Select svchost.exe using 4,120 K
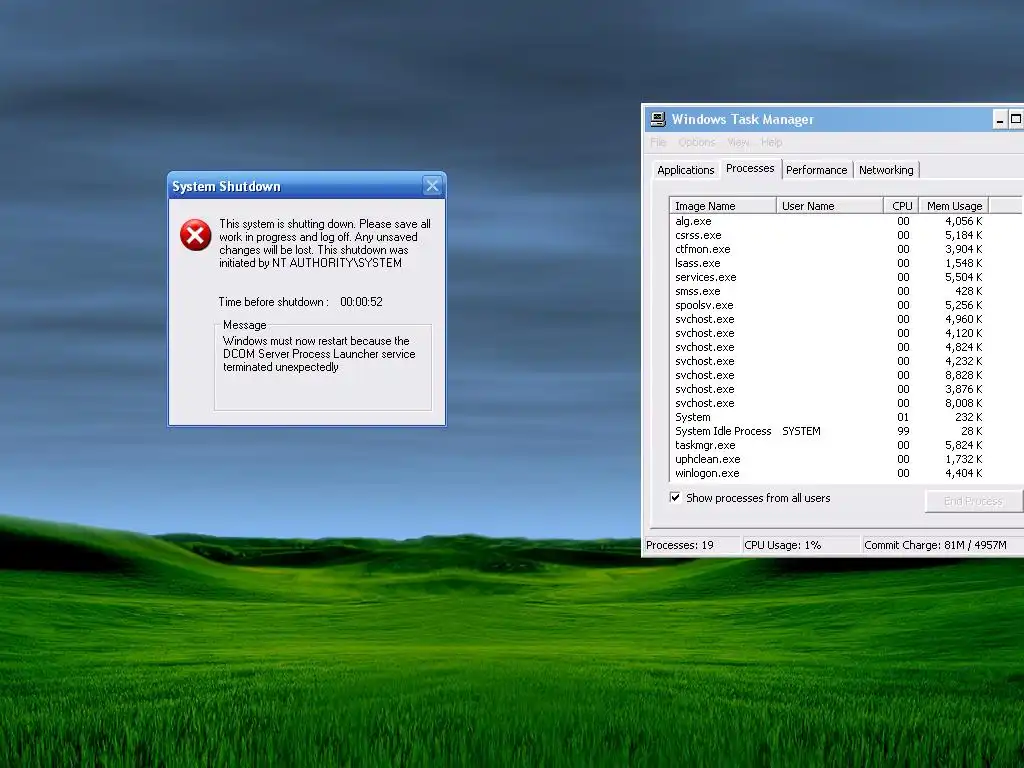 coord(829,333)
